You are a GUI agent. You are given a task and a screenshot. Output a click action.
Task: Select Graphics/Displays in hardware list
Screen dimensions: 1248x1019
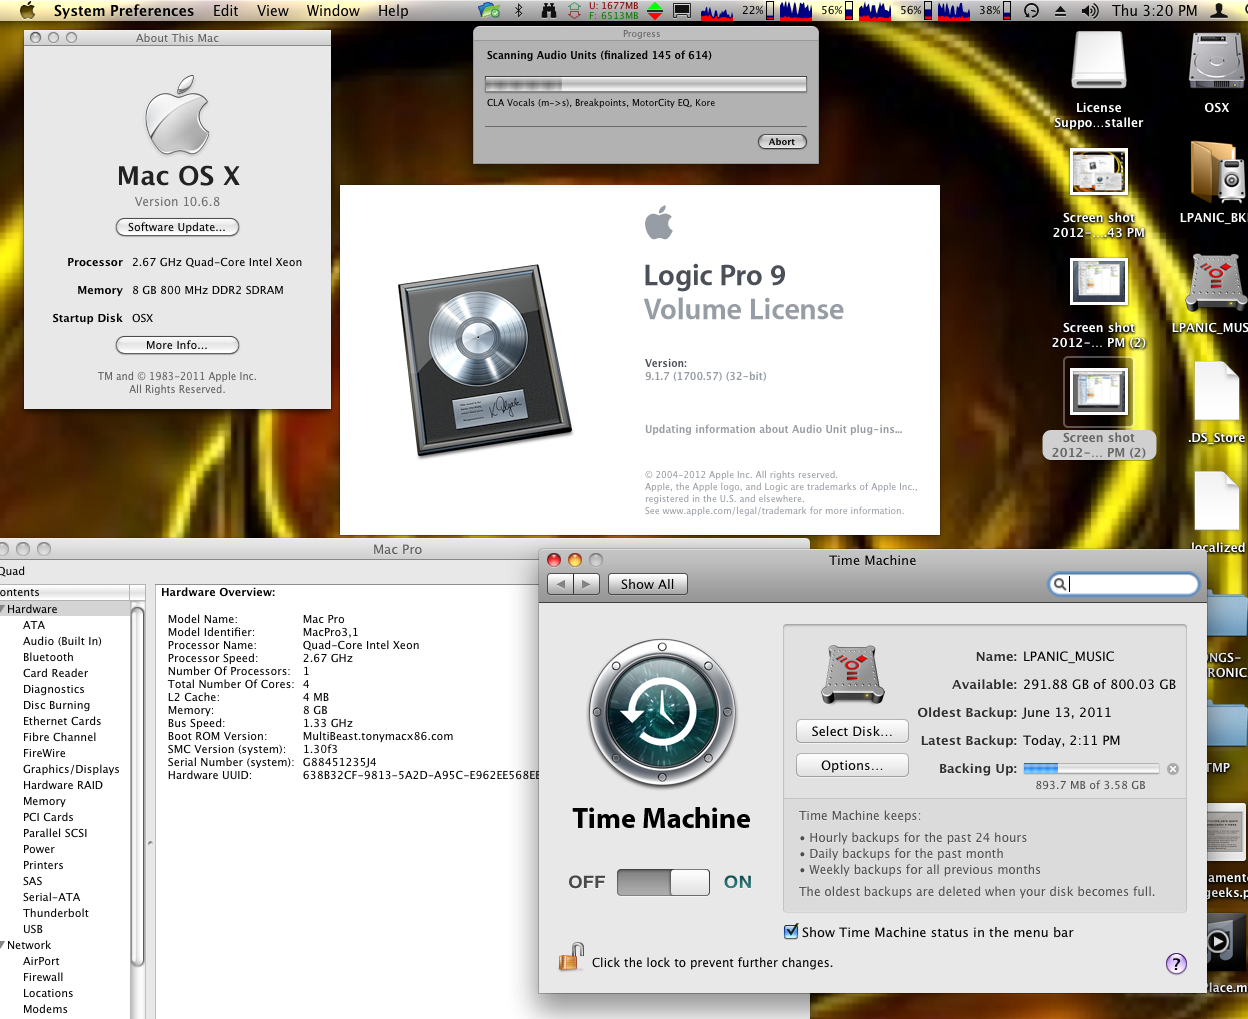point(71,769)
